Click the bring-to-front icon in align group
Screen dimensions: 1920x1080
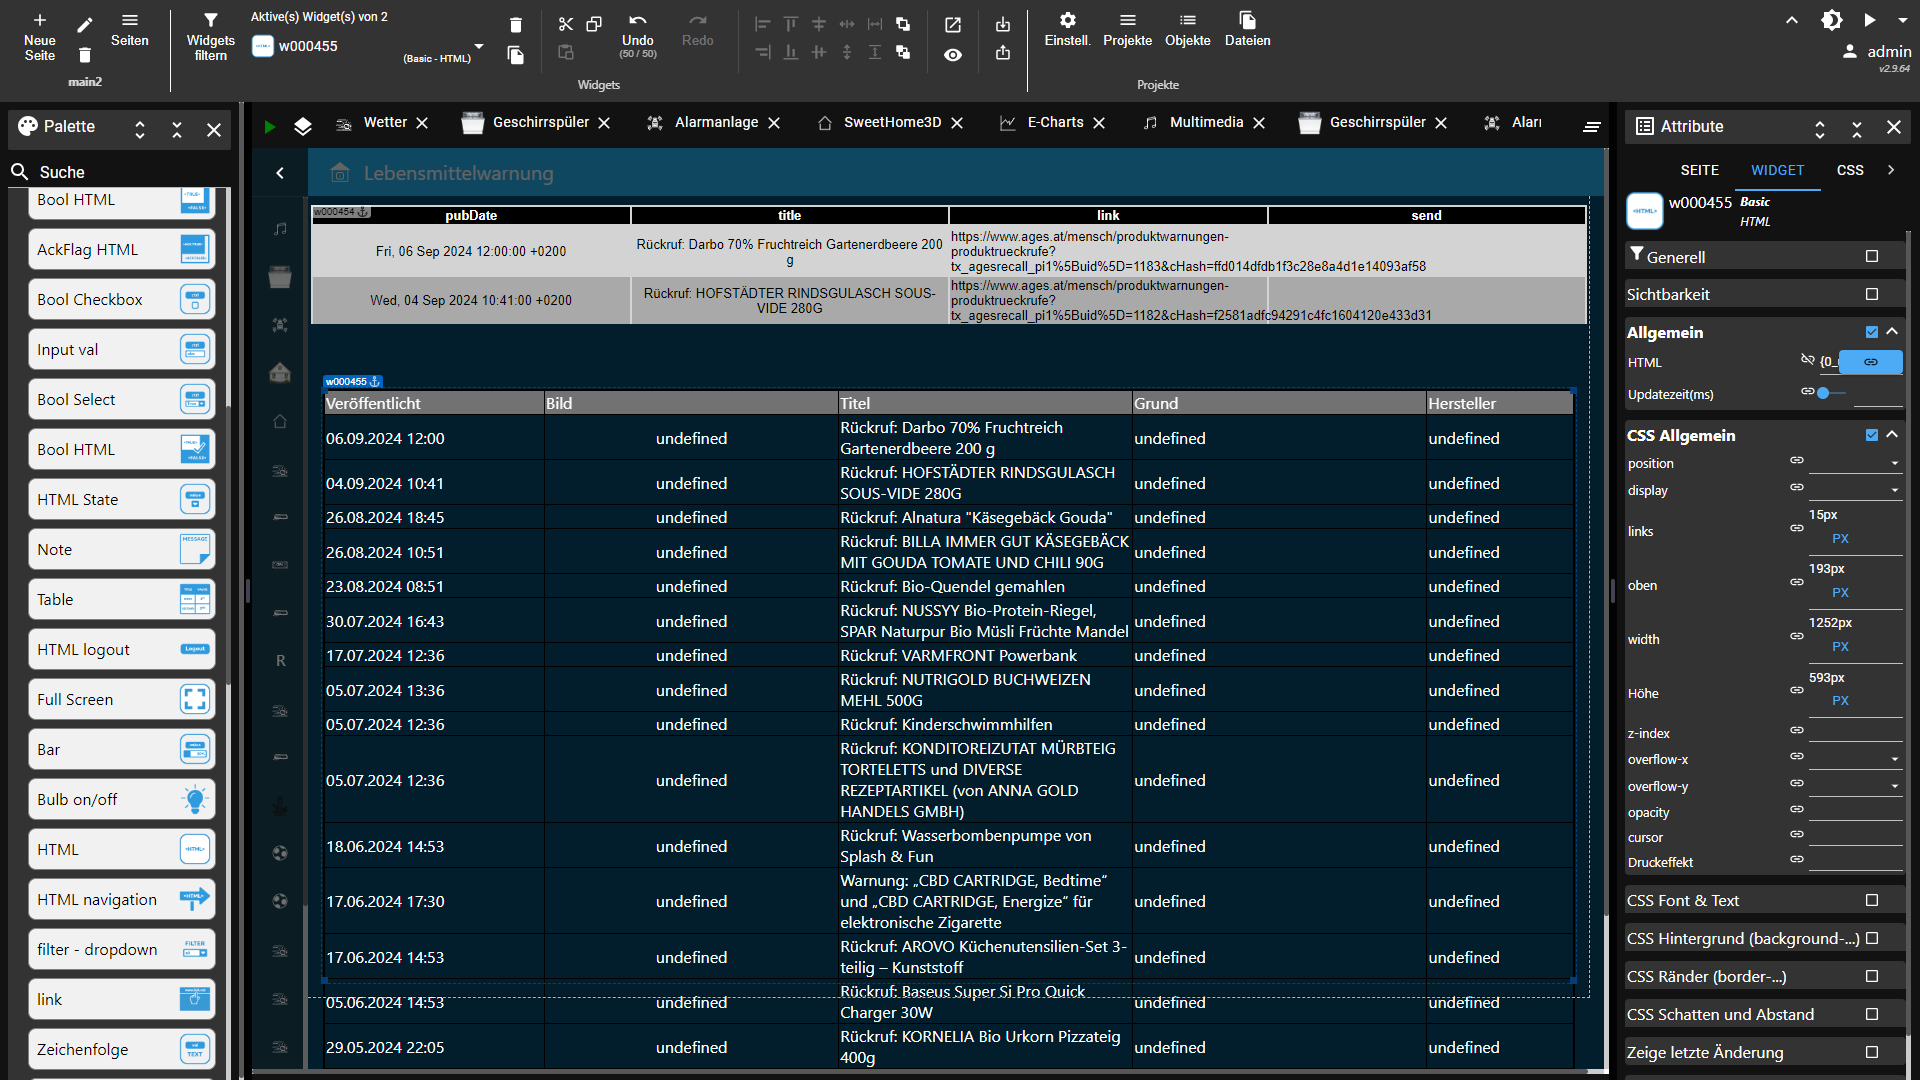903,24
